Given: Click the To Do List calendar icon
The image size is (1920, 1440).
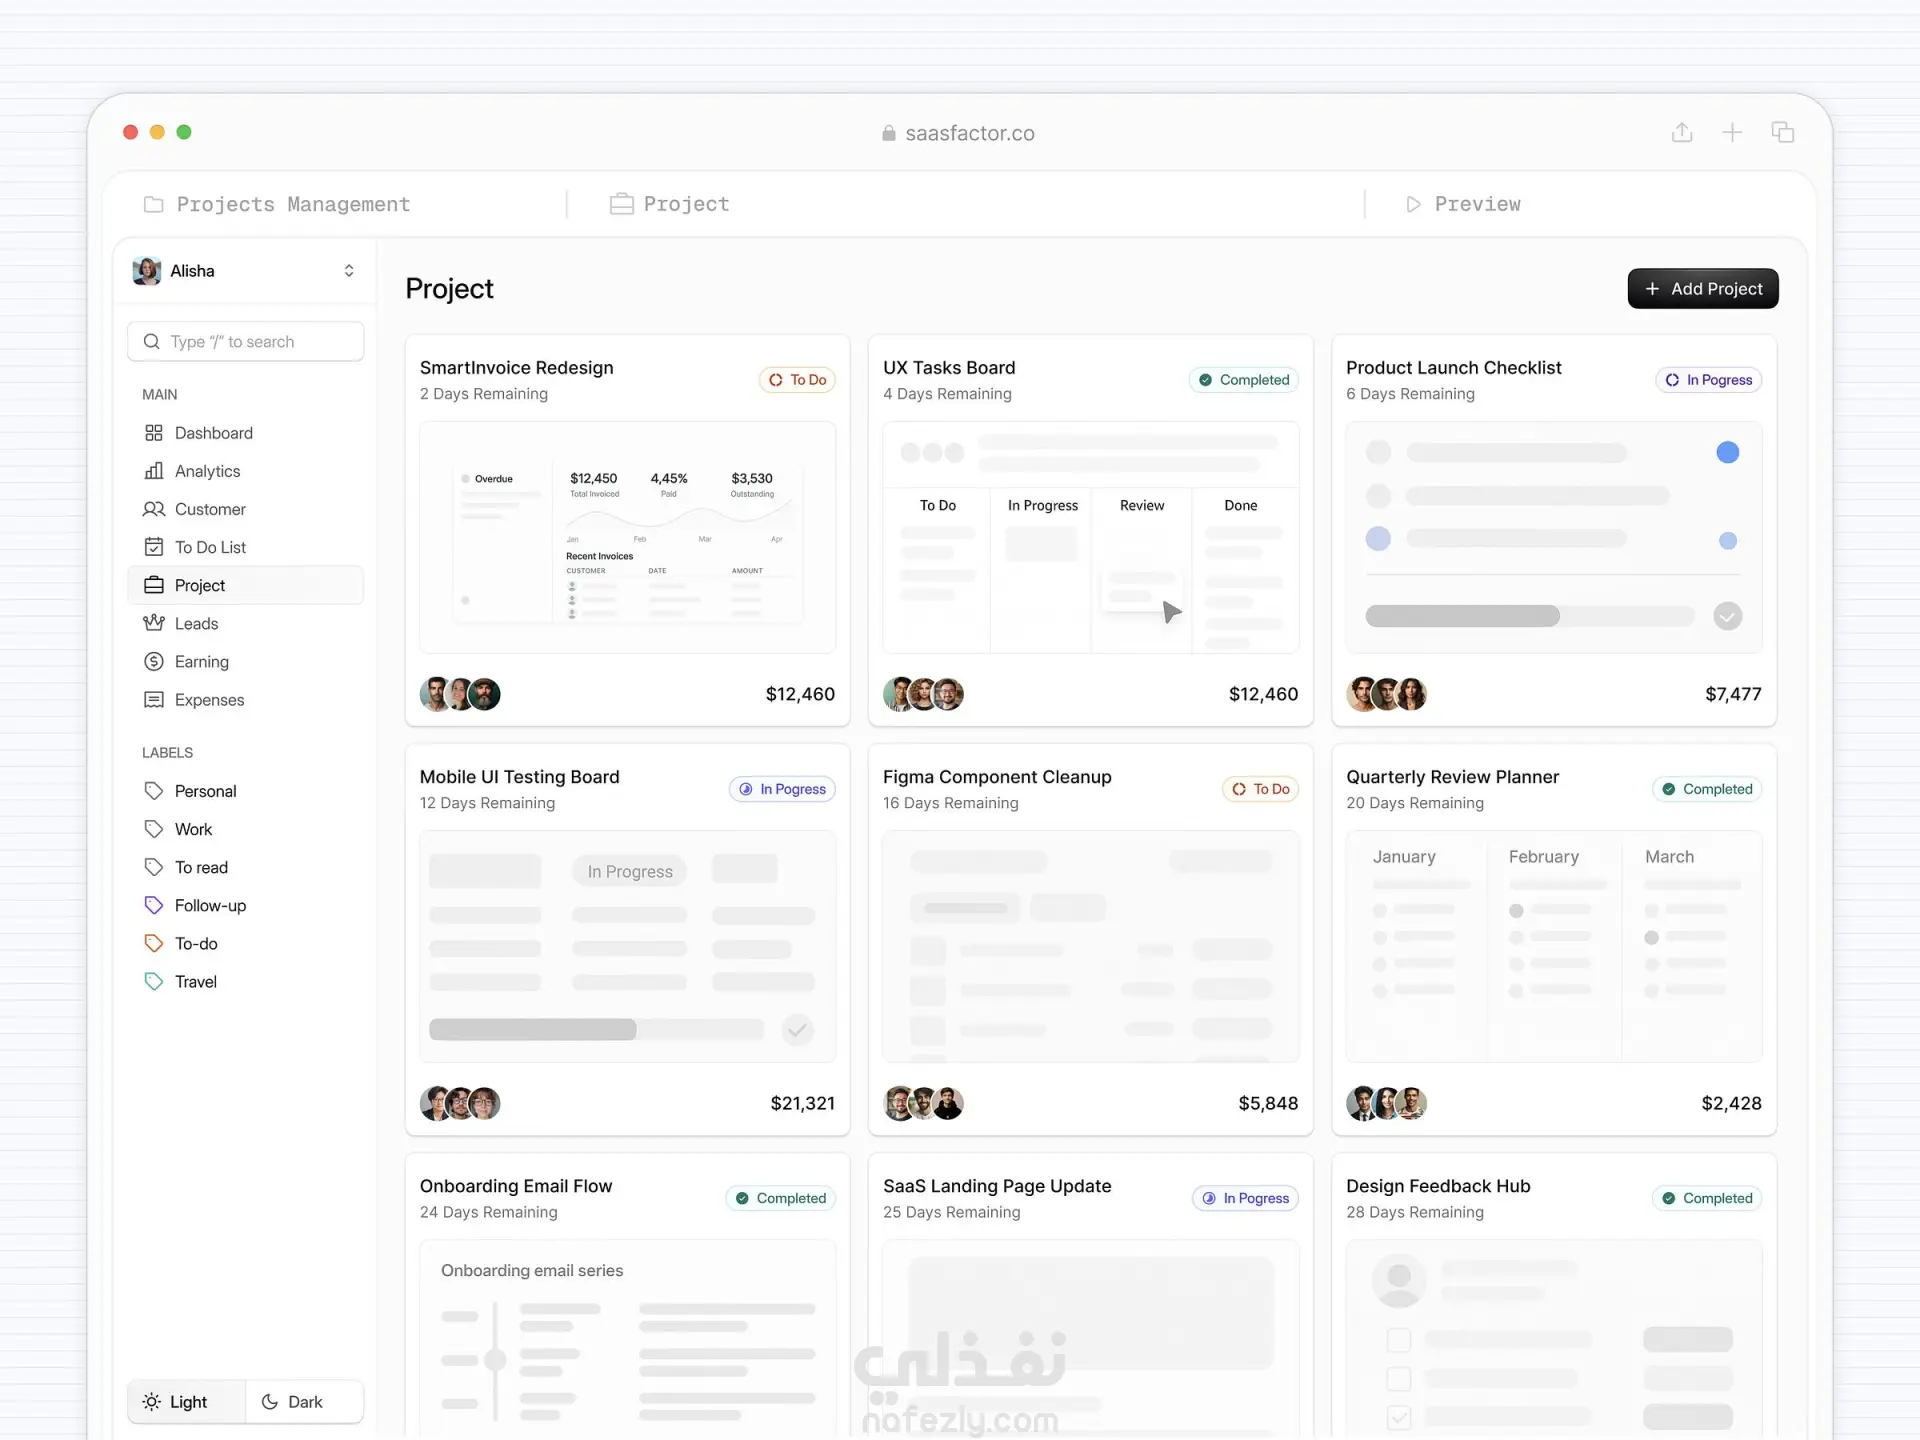Looking at the screenshot, I should 153,547.
